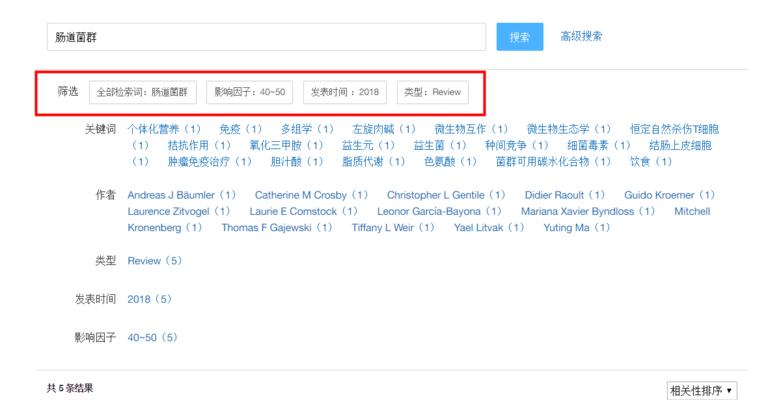Filter by author Laurence Zitvogel
Viewport: 768px width, 400px height.
(x=179, y=211)
